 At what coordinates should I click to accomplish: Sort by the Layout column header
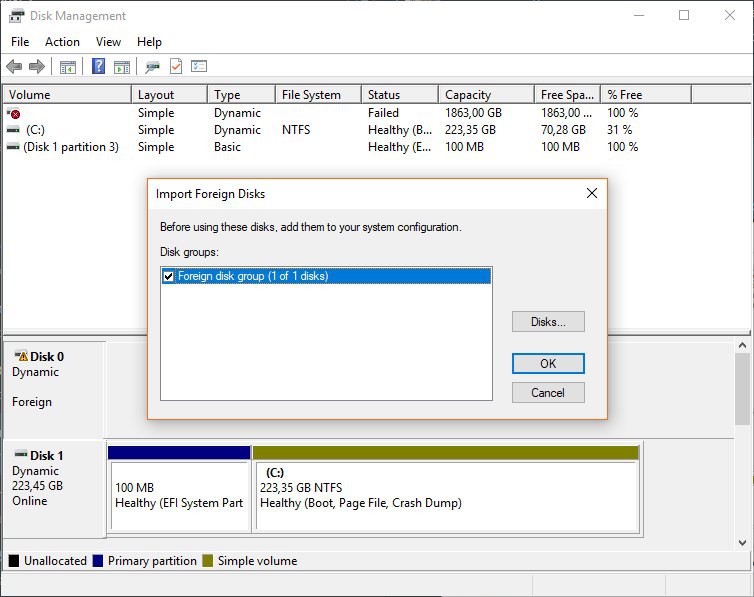(x=169, y=95)
